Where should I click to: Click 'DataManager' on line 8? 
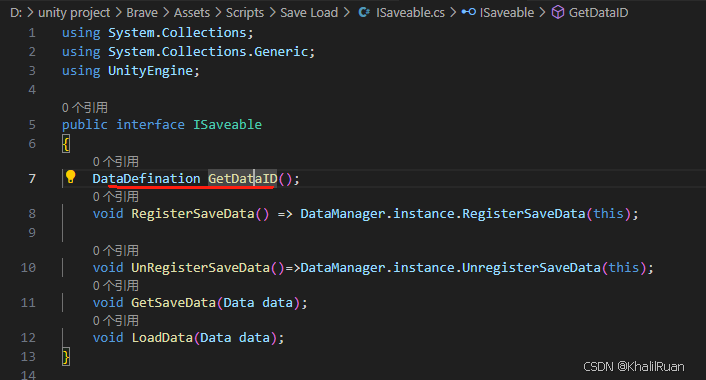[343, 213]
